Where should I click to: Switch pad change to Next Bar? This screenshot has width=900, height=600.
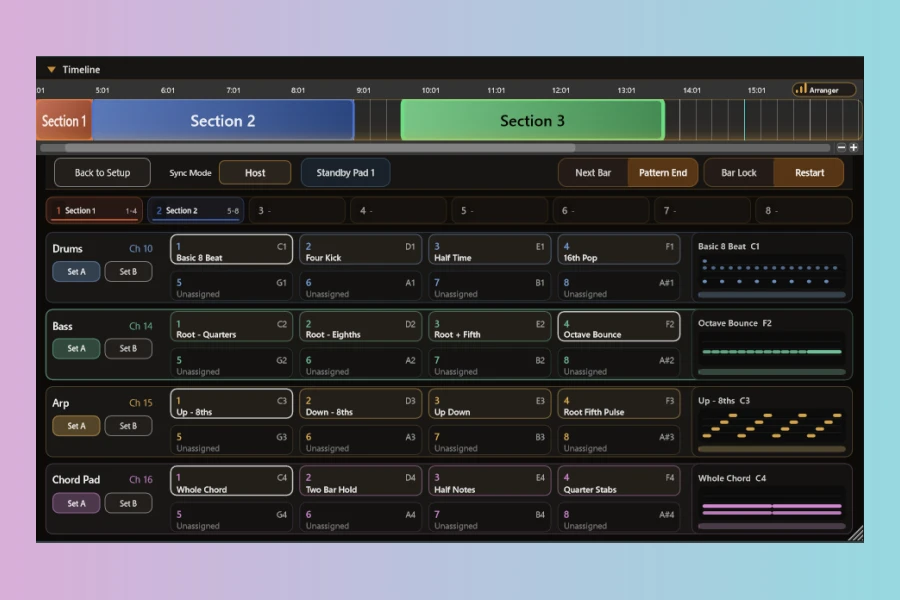pos(593,173)
